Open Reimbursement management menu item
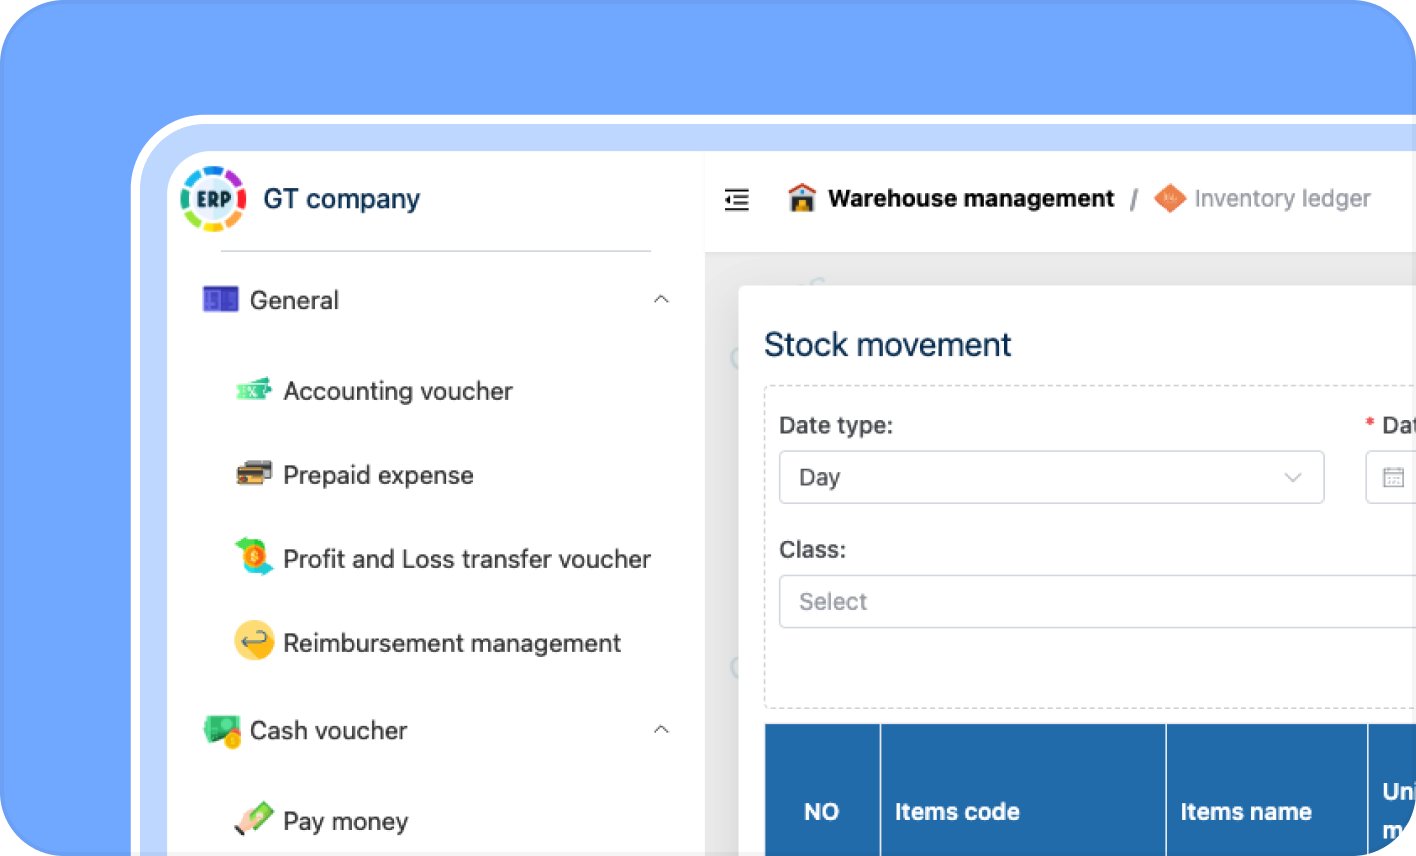 tap(452, 643)
